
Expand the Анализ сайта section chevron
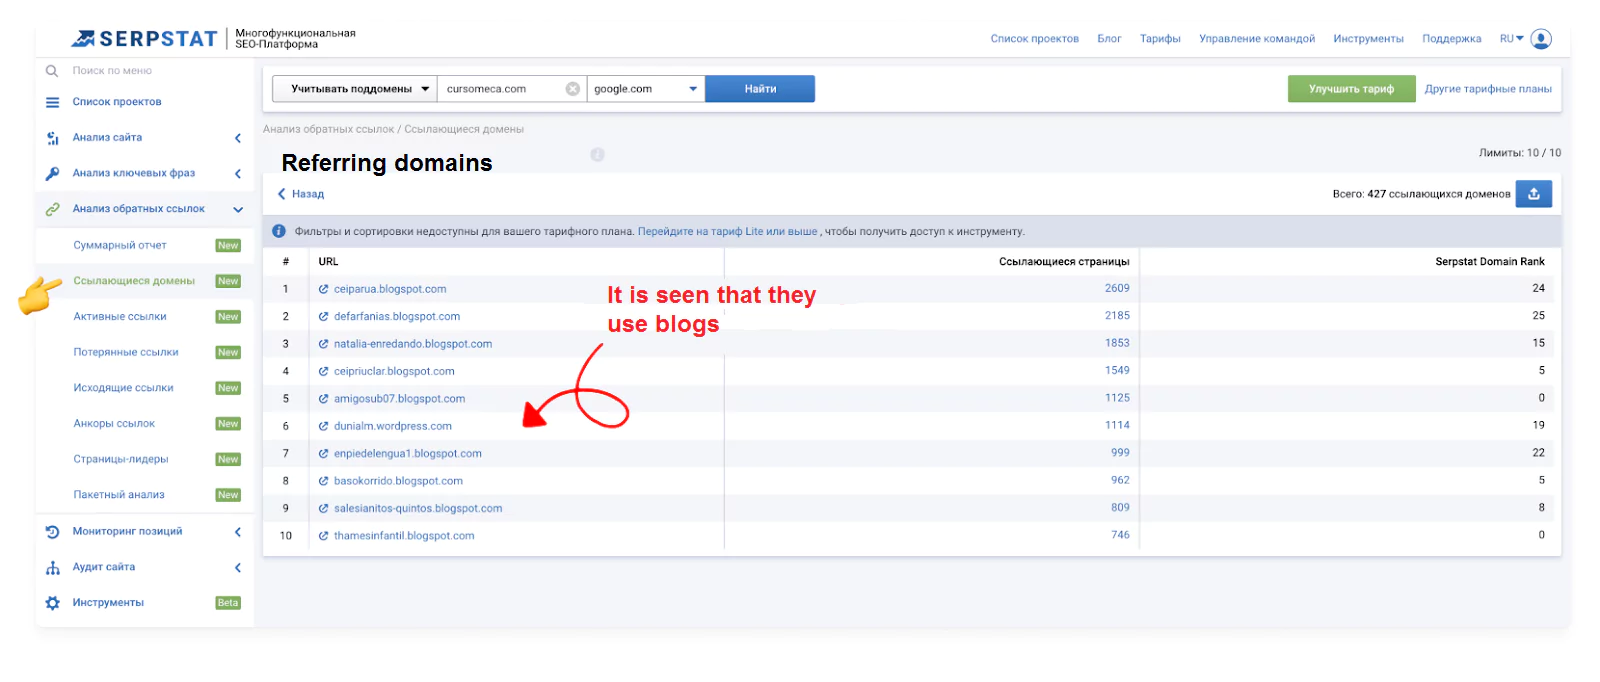point(238,138)
